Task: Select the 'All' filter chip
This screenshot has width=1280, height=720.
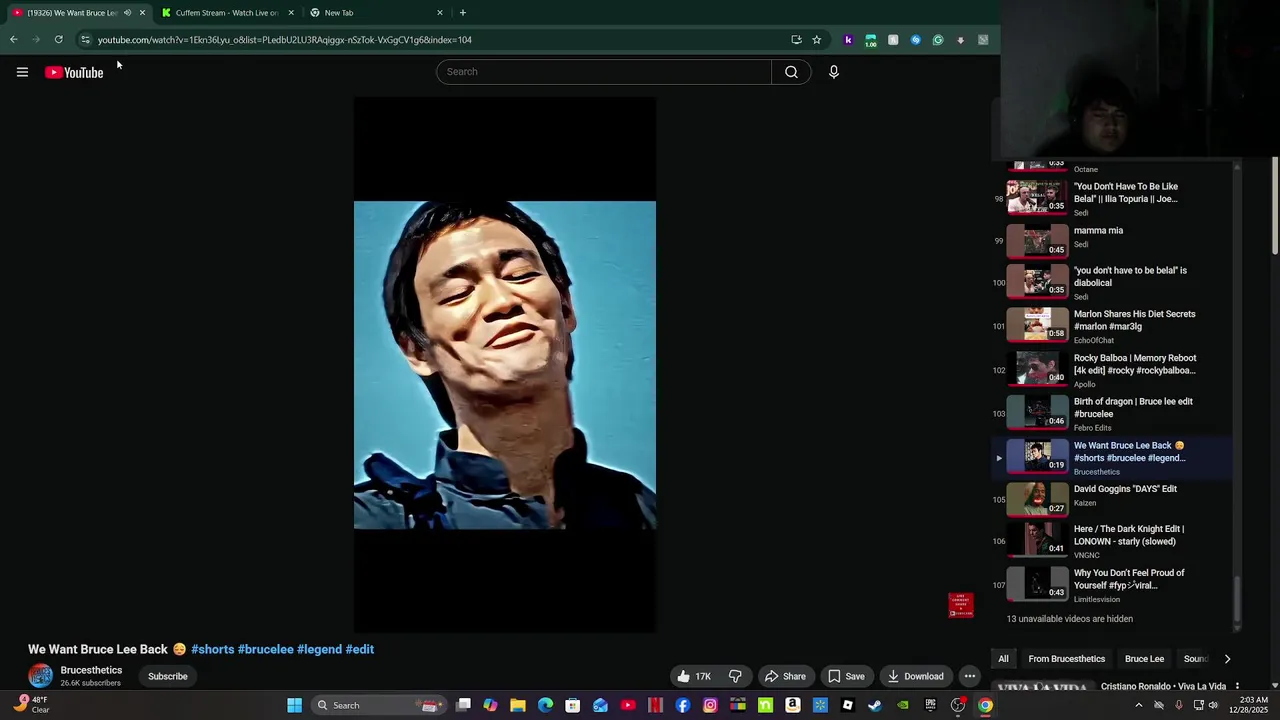Action: pyautogui.click(x=1003, y=659)
